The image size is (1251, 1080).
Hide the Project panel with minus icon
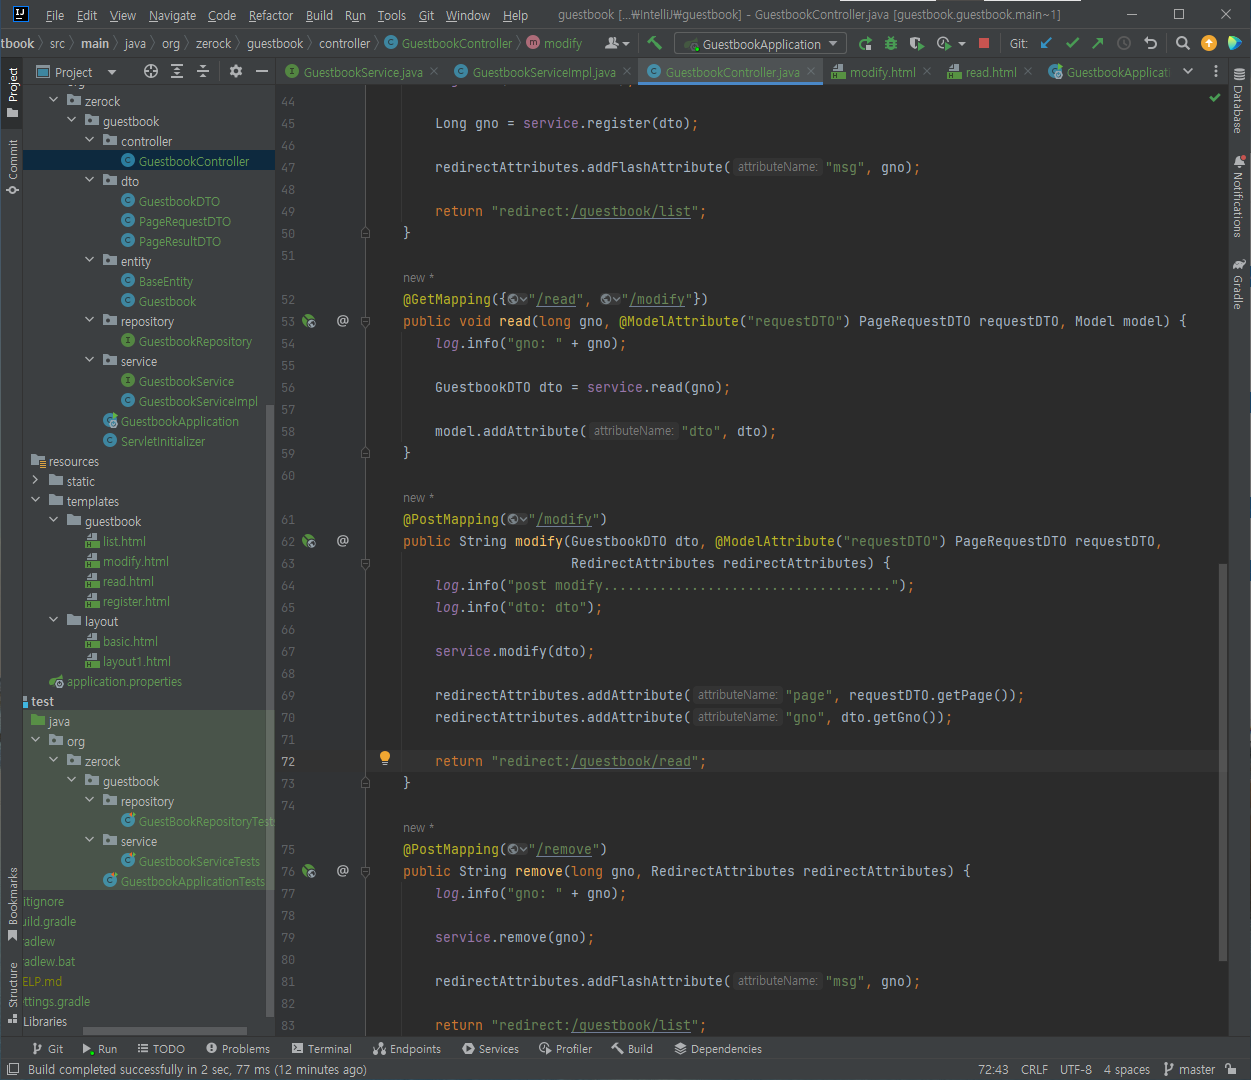pyautogui.click(x=262, y=71)
